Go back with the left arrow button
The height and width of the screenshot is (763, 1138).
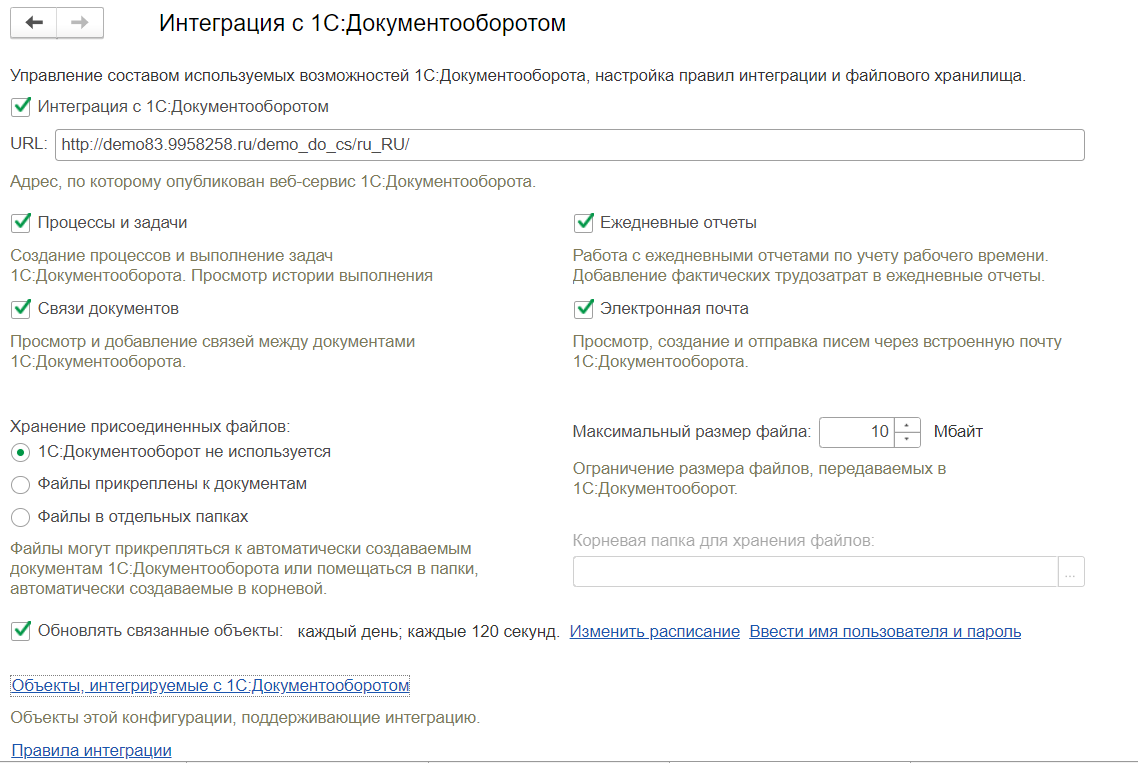pyautogui.click(x=33, y=23)
